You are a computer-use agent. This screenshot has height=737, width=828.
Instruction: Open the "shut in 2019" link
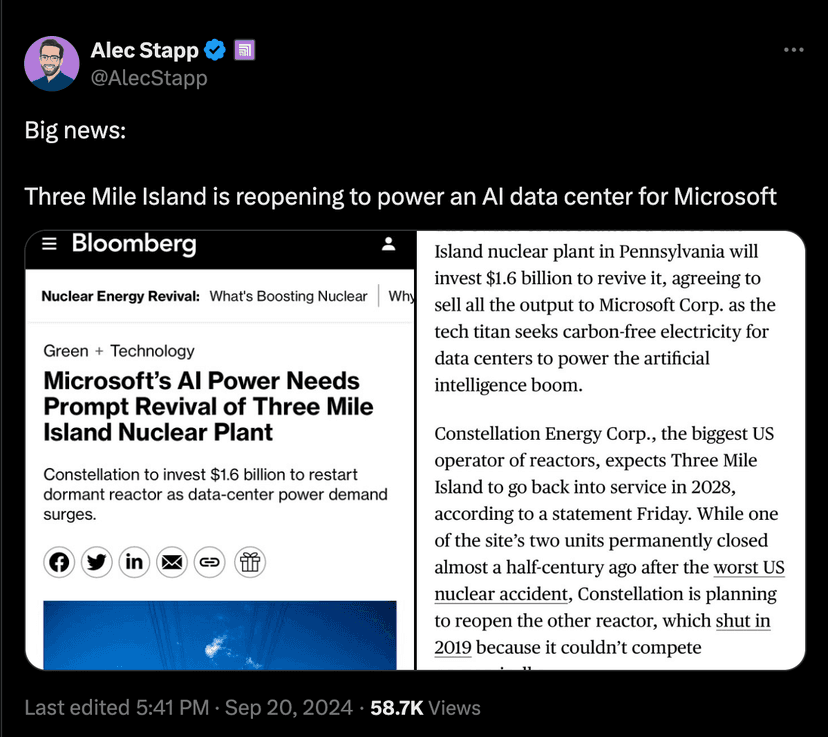(602, 634)
